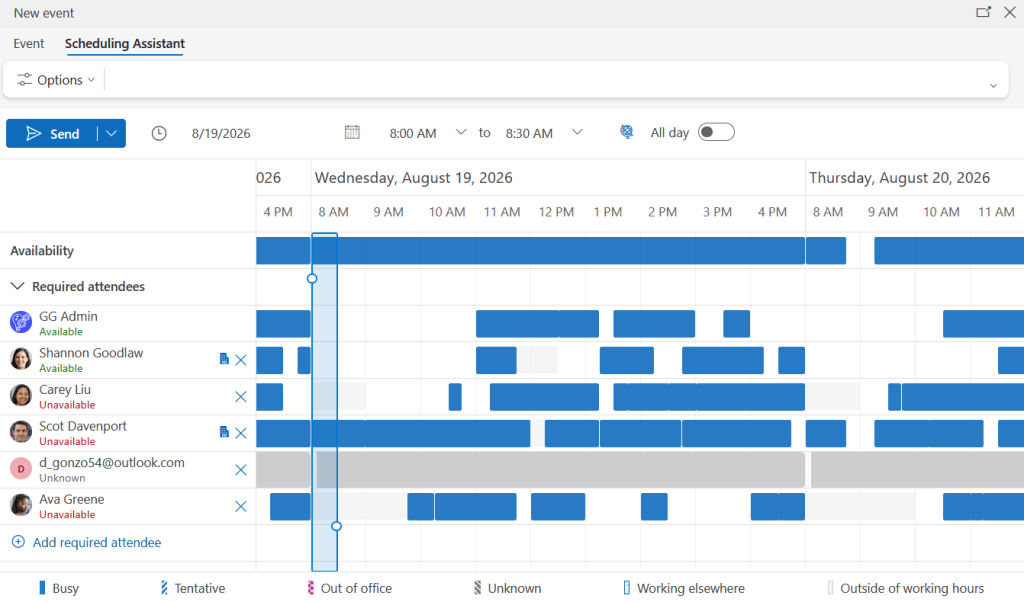Click the Tentative legend icon
This screenshot has width=1024, height=602.
(164, 588)
